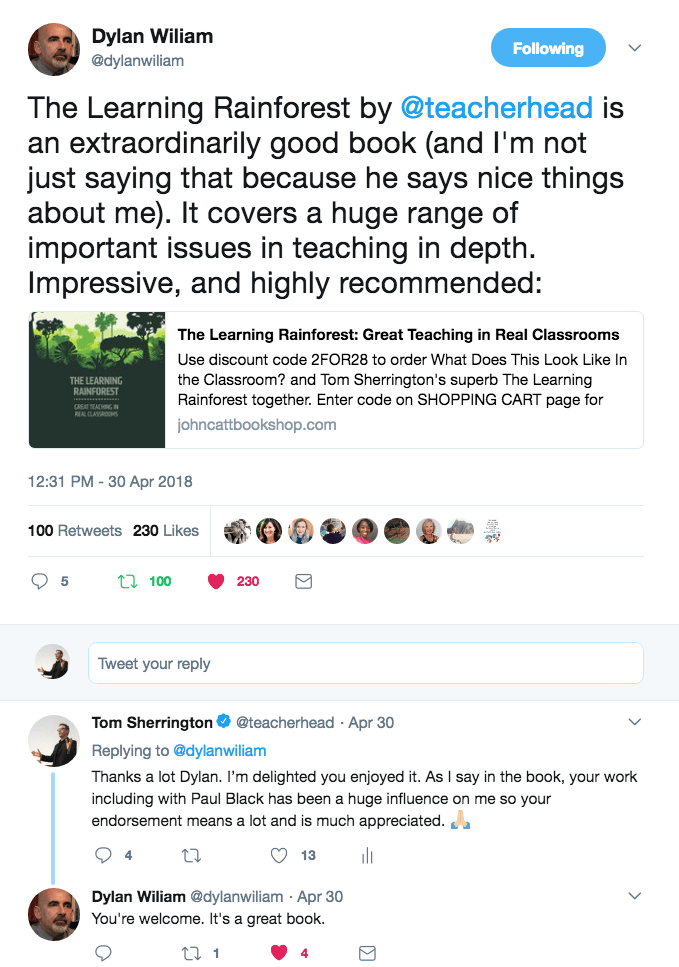Reply icon on Dylan Wiliam's last tweet
Viewport: 679px width, 967px height.
pos(103,953)
